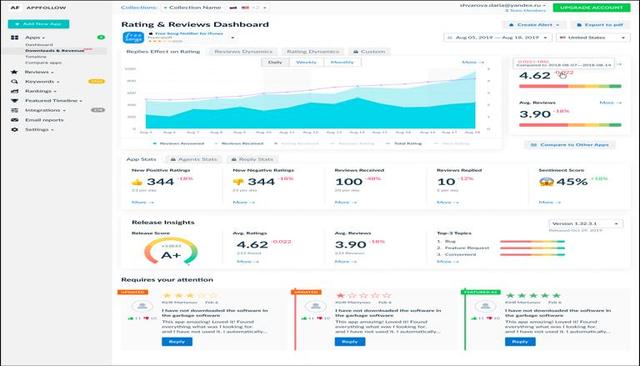Switch to Reply Stats tab

pyautogui.click(x=253, y=160)
